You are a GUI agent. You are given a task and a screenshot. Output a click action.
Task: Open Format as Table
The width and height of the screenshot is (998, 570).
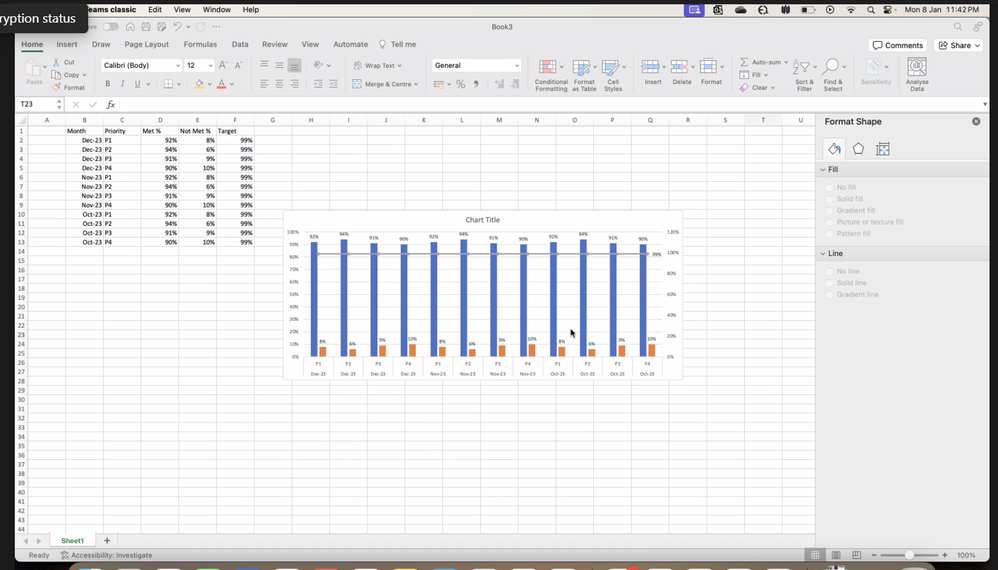click(584, 76)
